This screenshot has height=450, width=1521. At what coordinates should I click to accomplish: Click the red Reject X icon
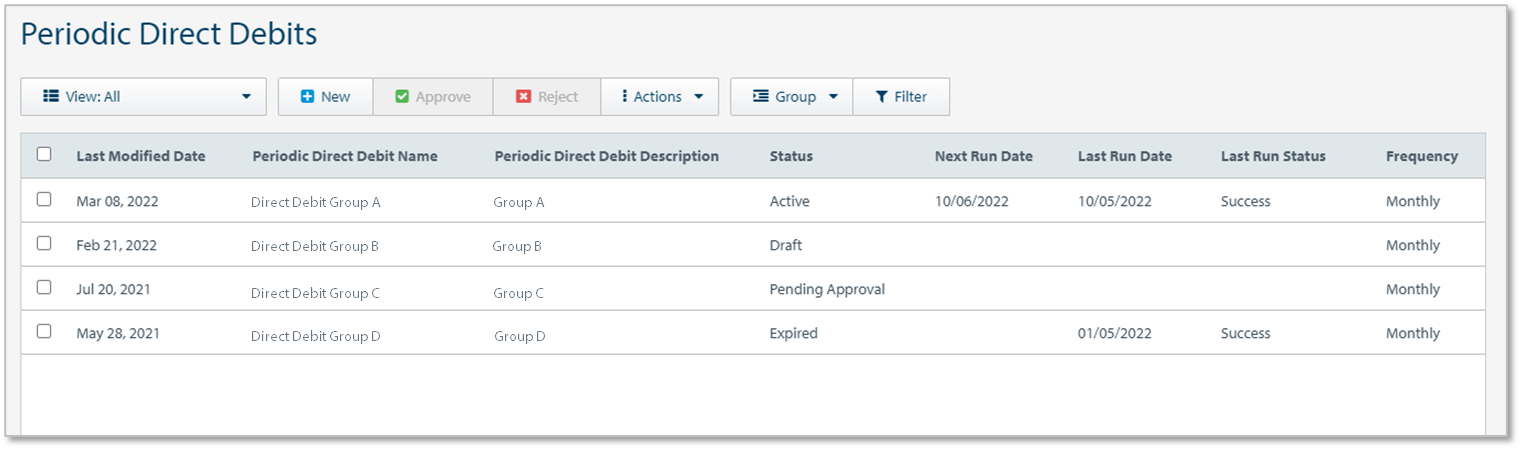click(x=523, y=97)
